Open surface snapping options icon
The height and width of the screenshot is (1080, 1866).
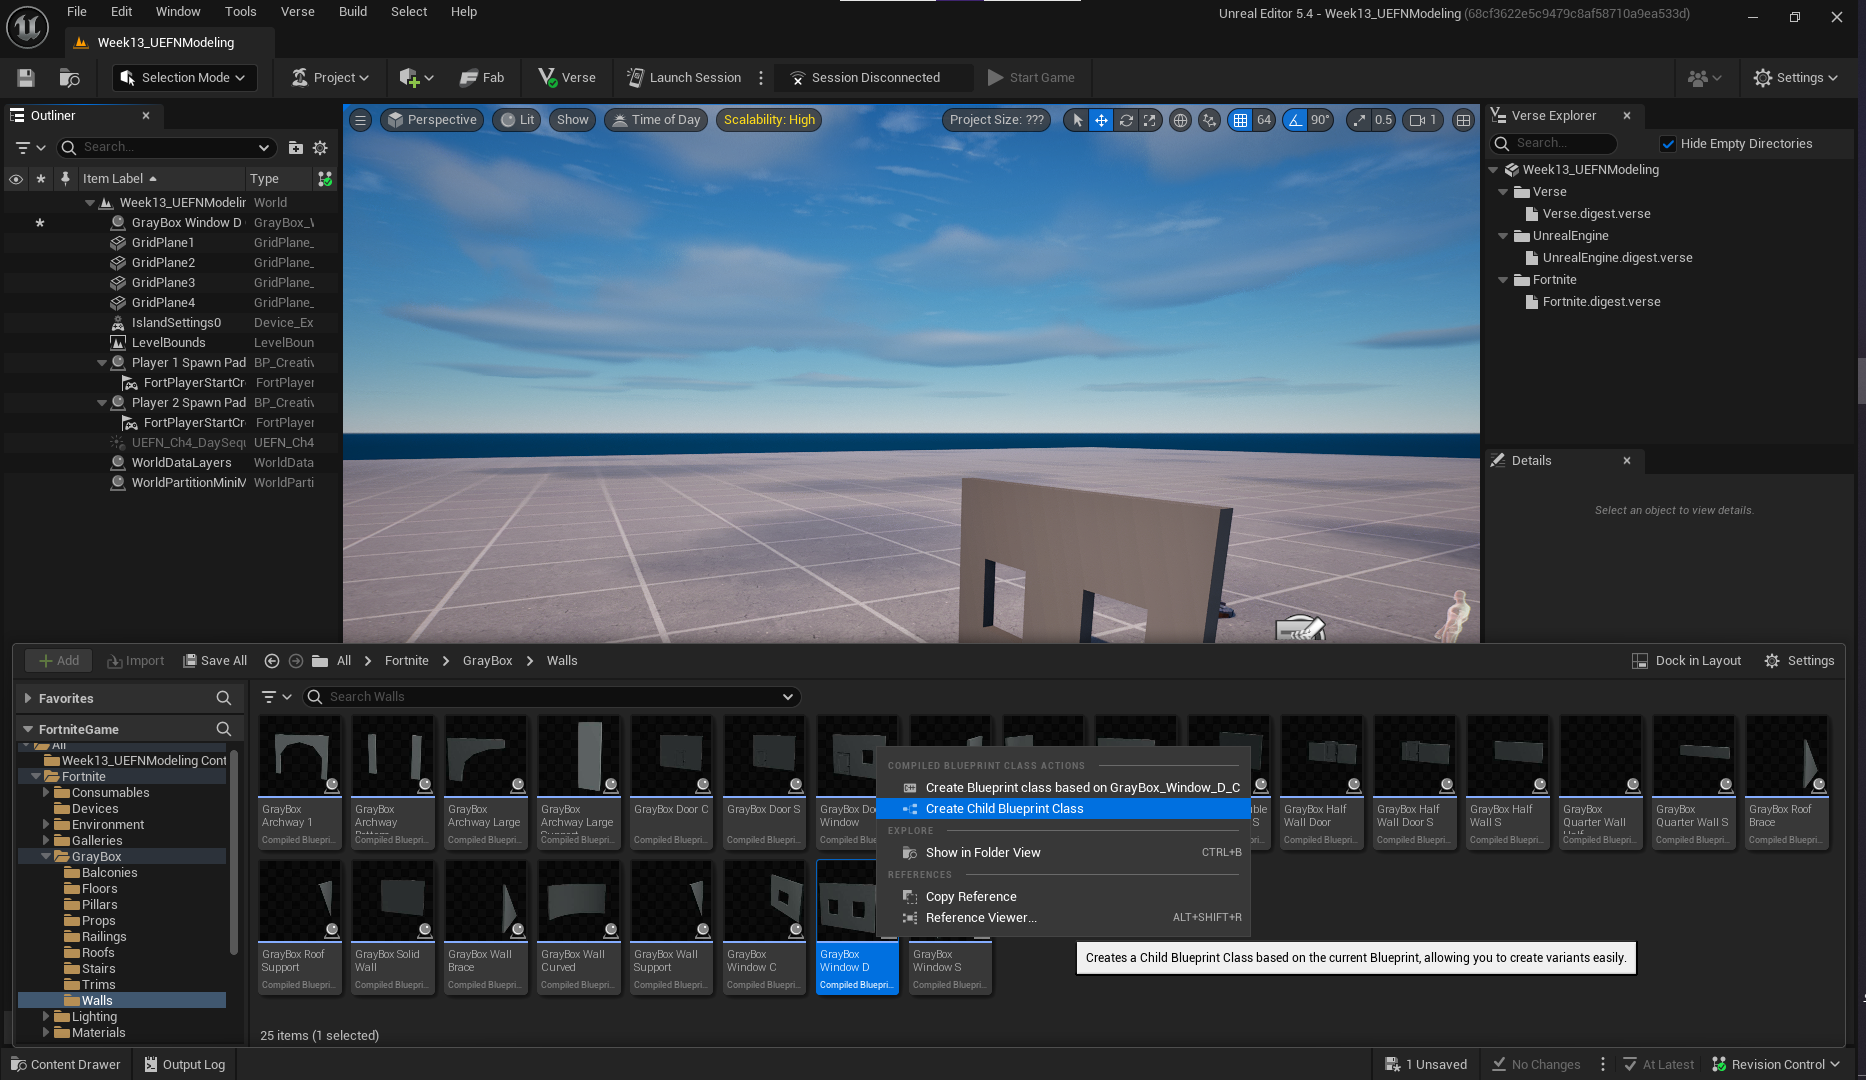coord(1210,120)
